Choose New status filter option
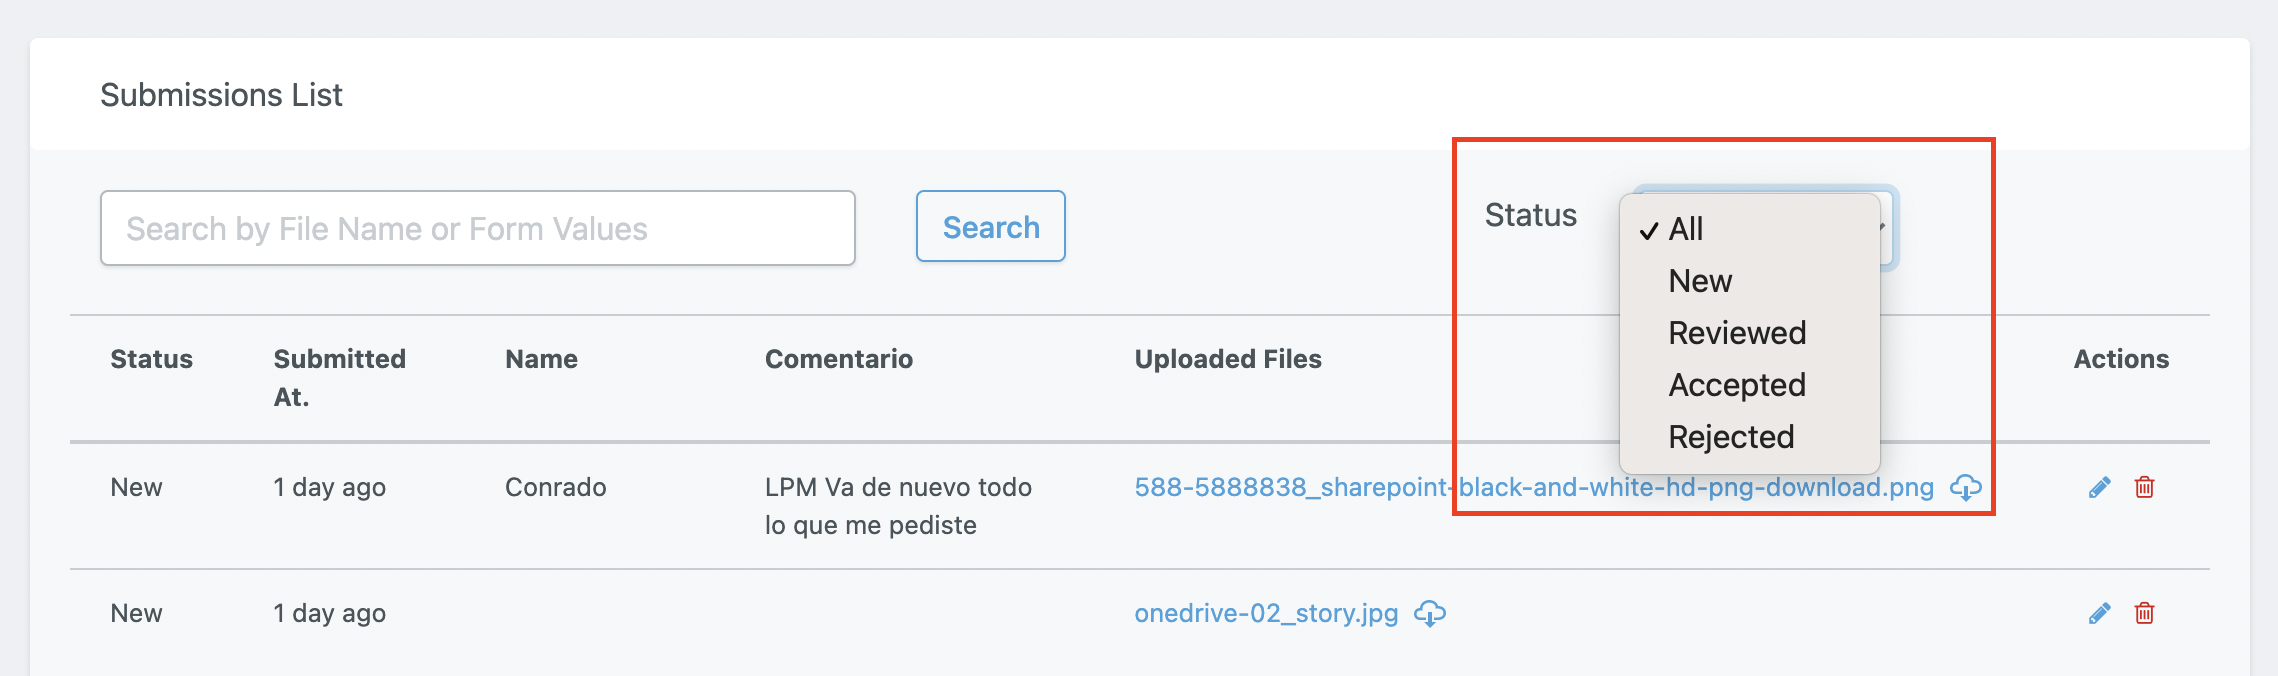Image resolution: width=2278 pixels, height=676 pixels. click(1750, 281)
